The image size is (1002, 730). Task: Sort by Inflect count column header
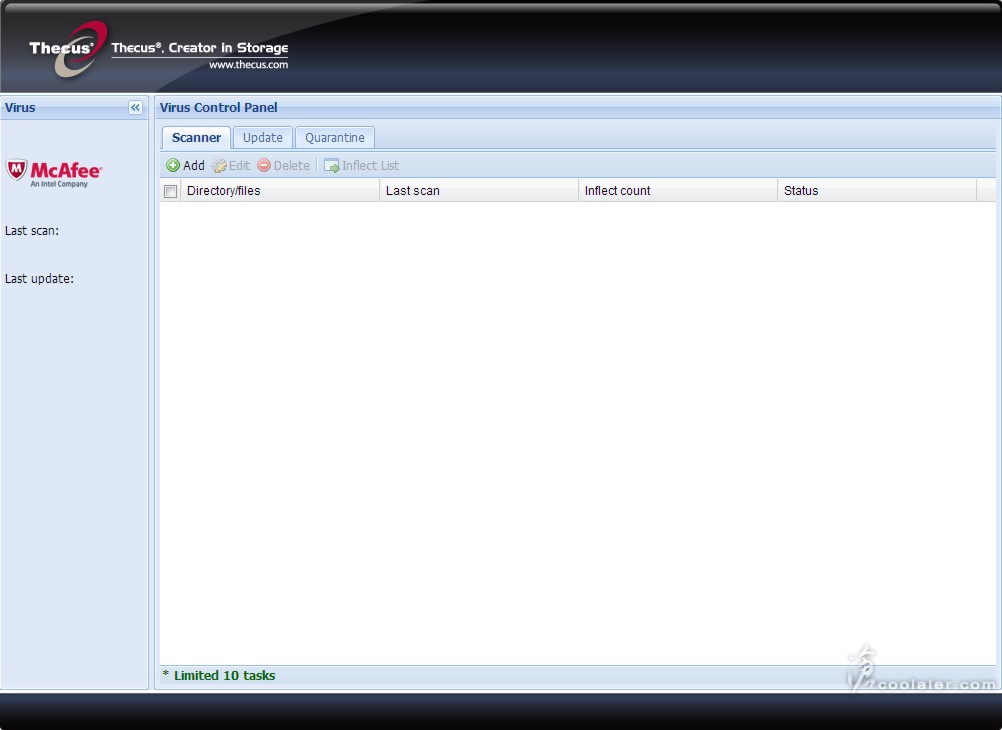[677, 190]
